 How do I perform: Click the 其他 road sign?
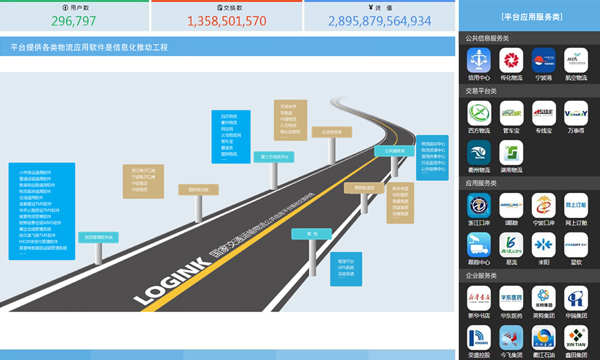click(311, 234)
